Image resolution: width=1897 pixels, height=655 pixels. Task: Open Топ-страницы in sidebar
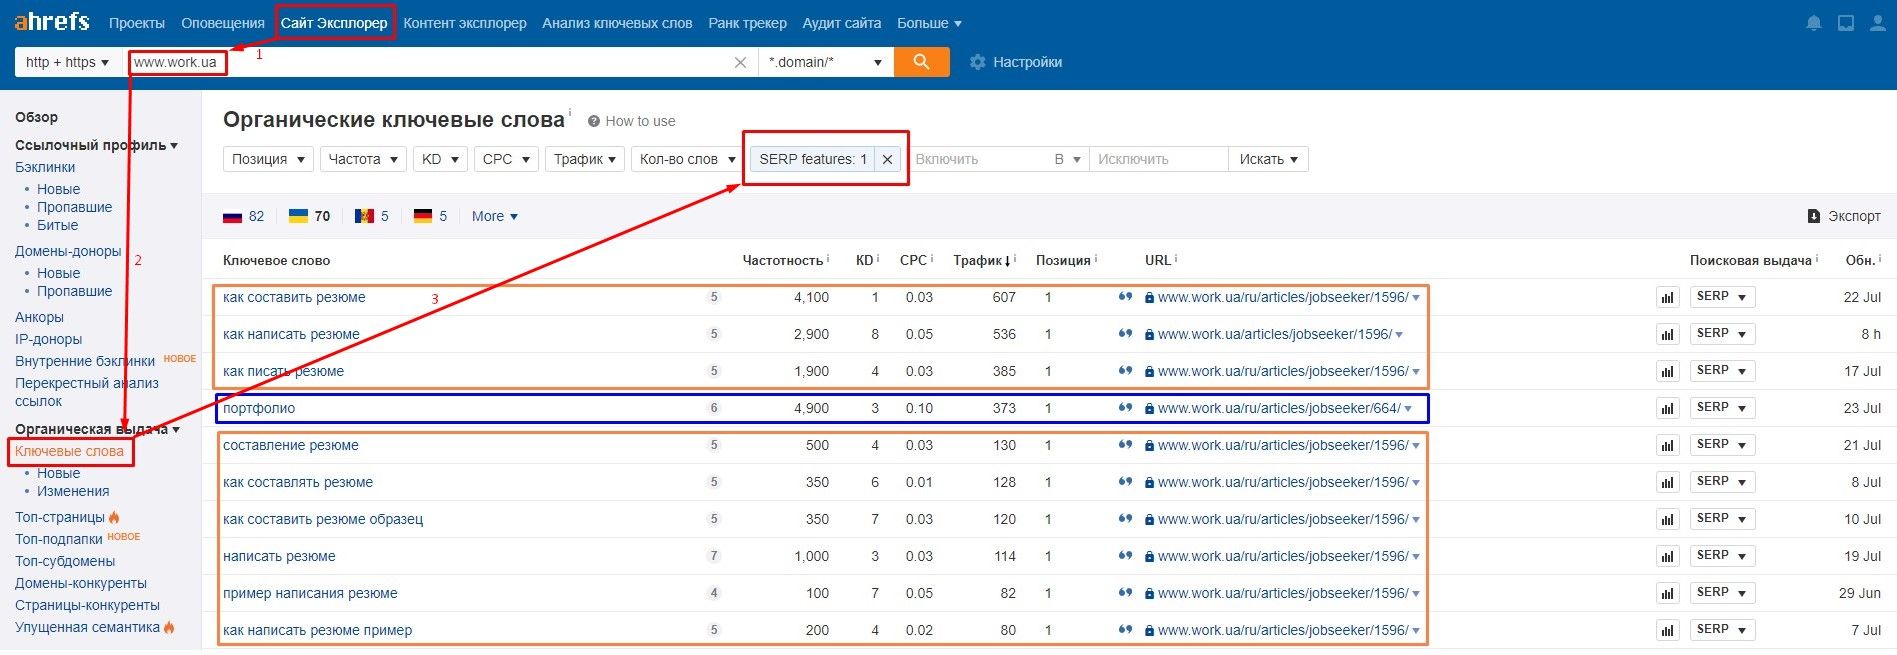click(60, 517)
